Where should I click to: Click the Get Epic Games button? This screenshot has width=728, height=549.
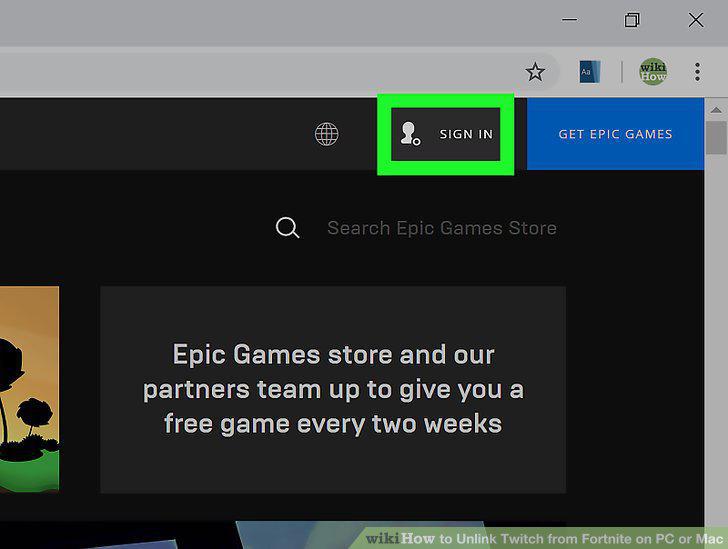click(615, 134)
